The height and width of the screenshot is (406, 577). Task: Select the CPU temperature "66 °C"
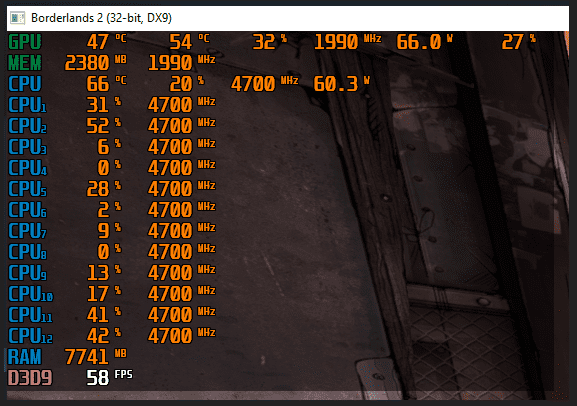[x=107, y=84]
